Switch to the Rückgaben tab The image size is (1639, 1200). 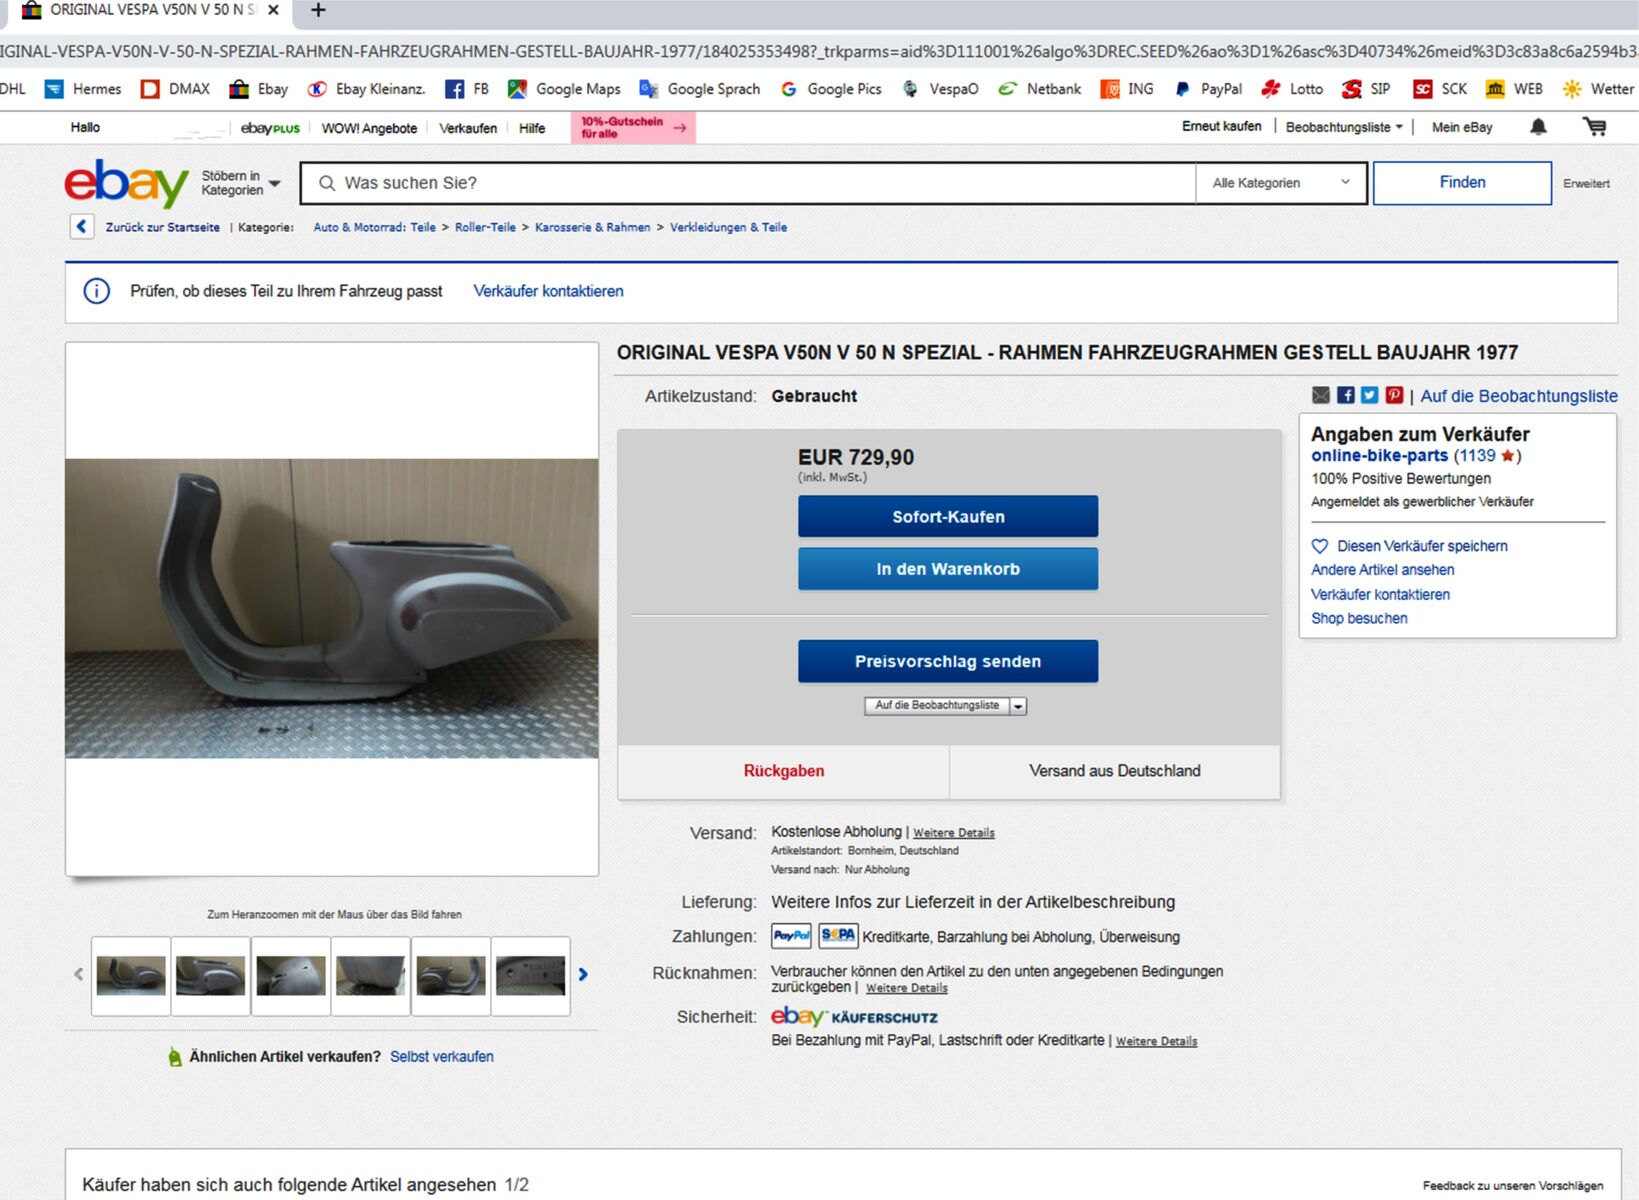pos(783,771)
